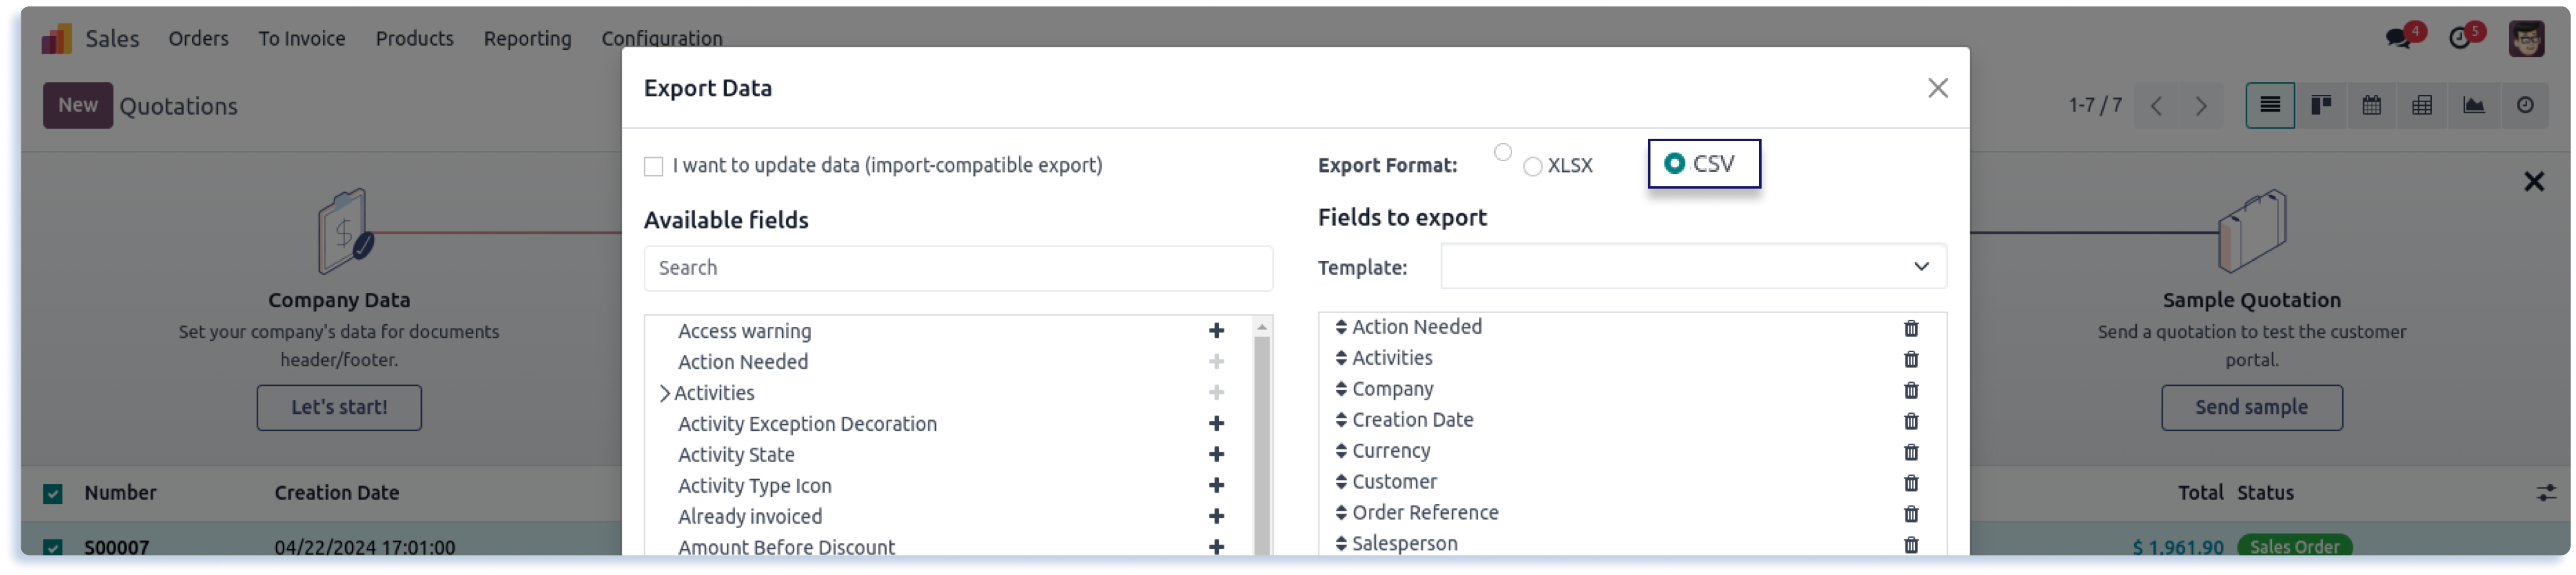Switch to list view
This screenshot has height=575, width=2576.
2269,105
